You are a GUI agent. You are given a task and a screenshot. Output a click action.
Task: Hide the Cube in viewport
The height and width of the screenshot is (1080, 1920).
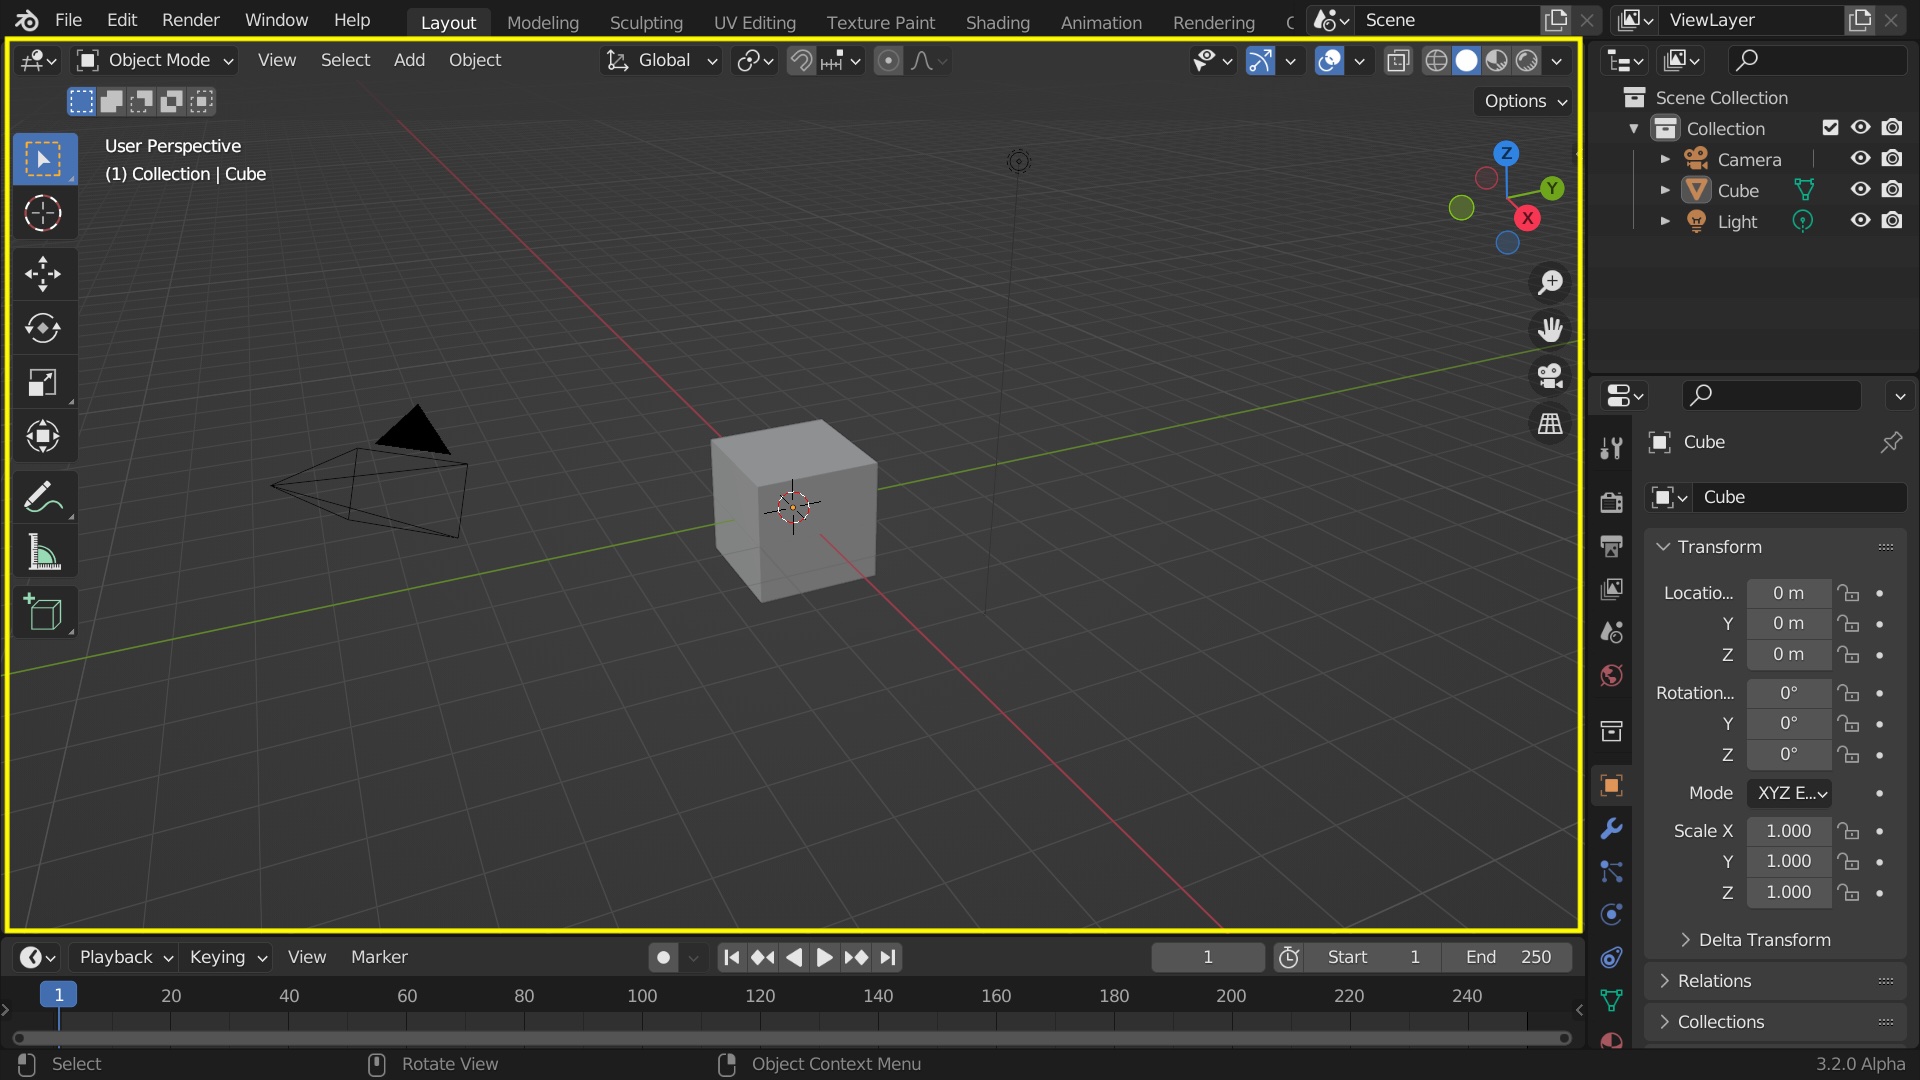(x=1860, y=189)
